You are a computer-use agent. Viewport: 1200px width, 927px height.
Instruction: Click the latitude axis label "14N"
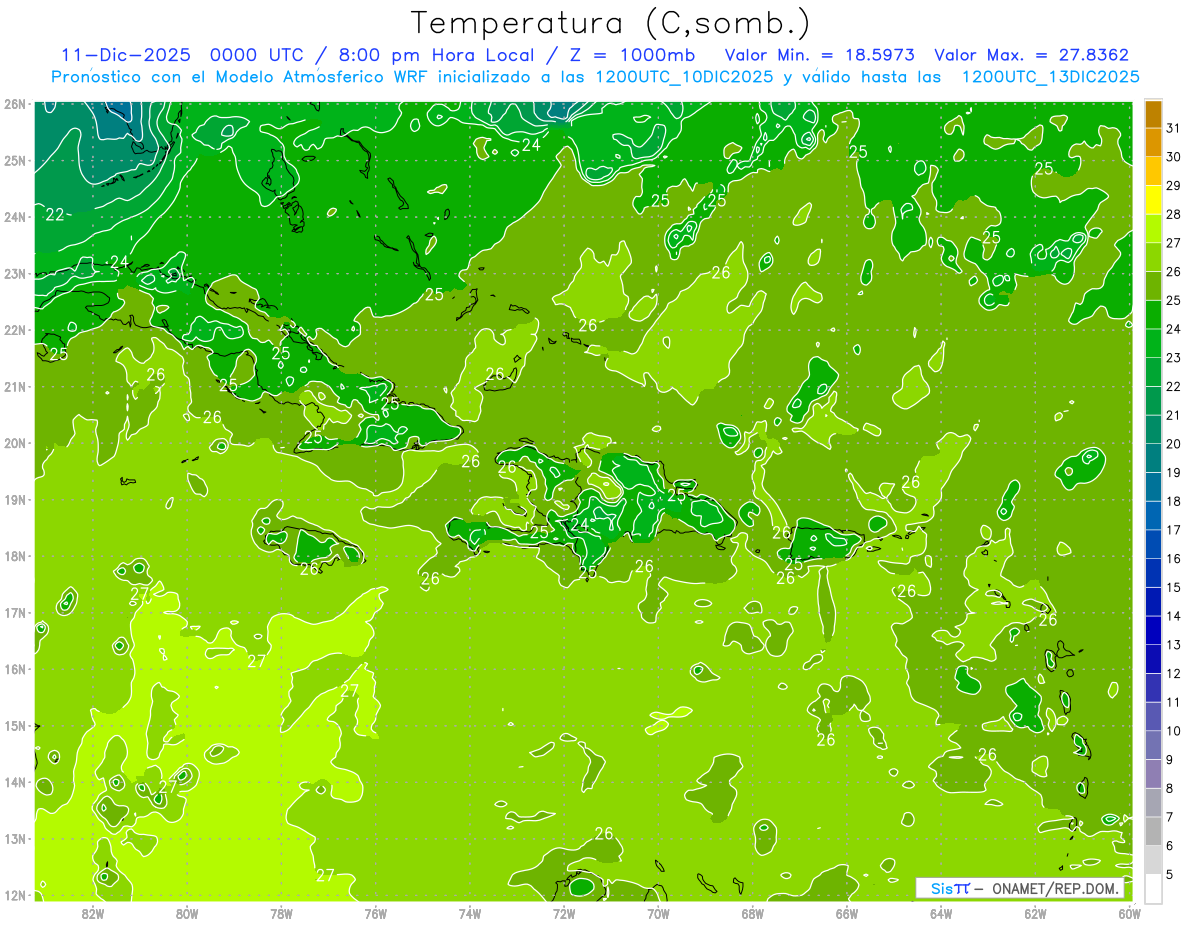[x=15, y=782]
